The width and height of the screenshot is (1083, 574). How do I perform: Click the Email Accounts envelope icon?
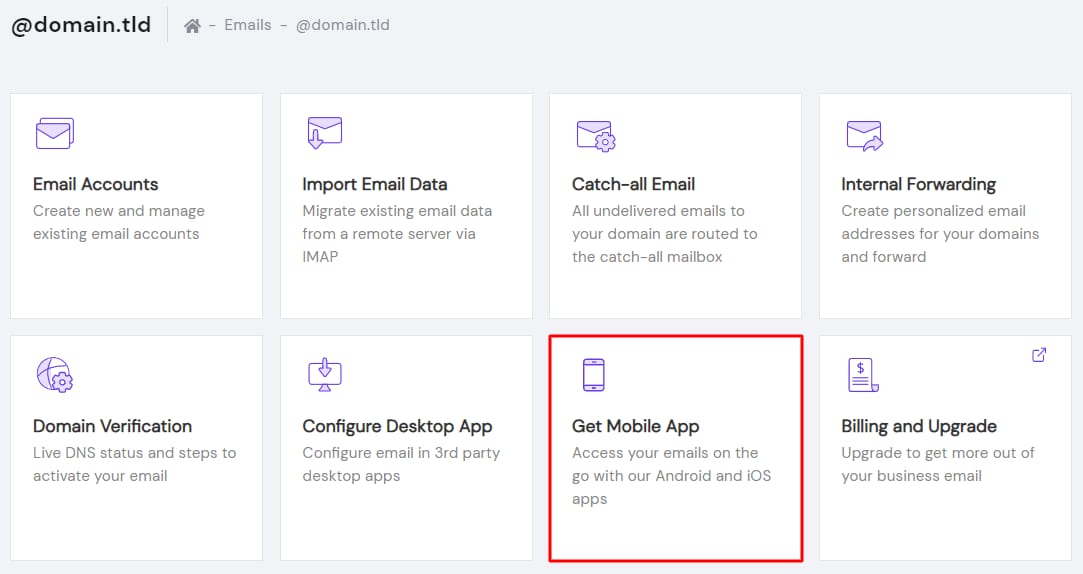[54, 133]
